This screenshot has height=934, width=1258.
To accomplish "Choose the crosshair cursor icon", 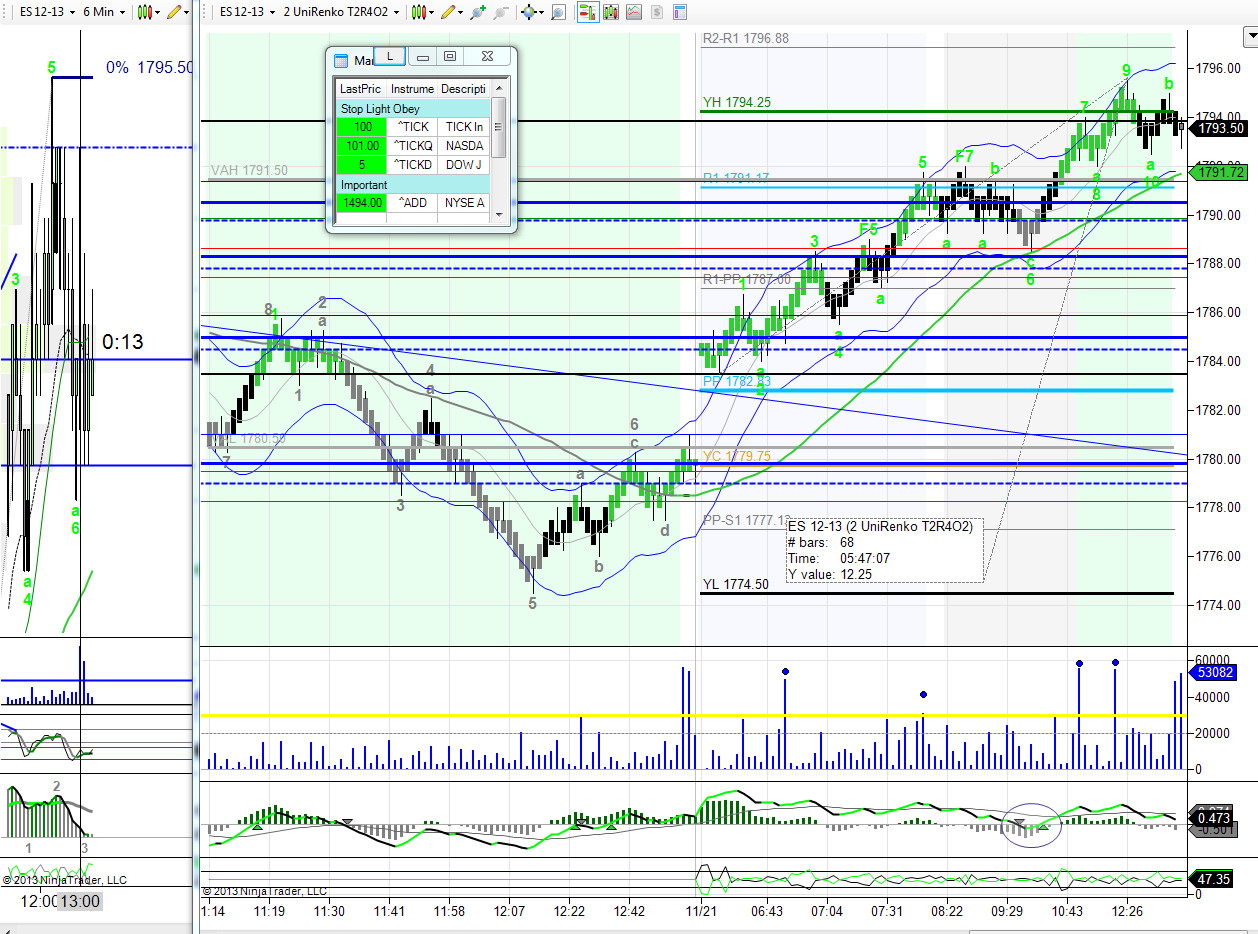I will tap(527, 12).
